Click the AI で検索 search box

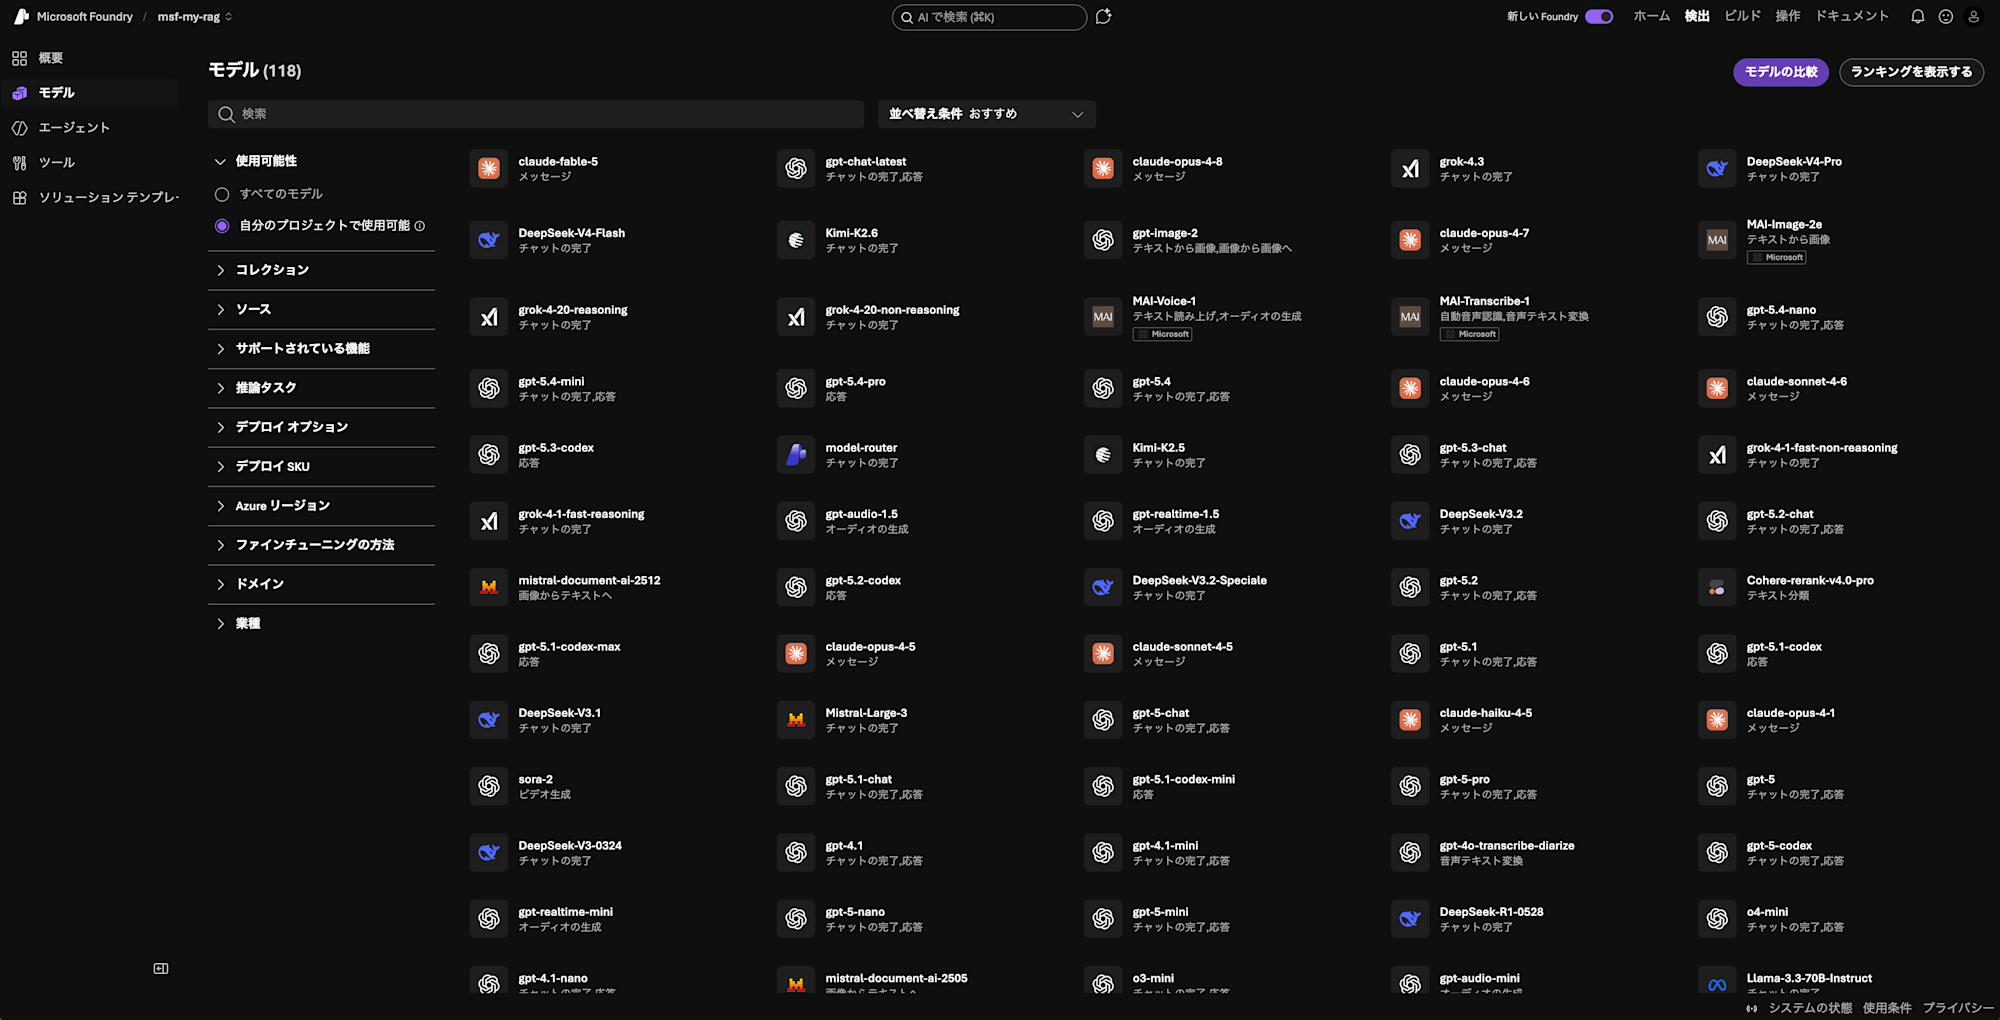[989, 17]
